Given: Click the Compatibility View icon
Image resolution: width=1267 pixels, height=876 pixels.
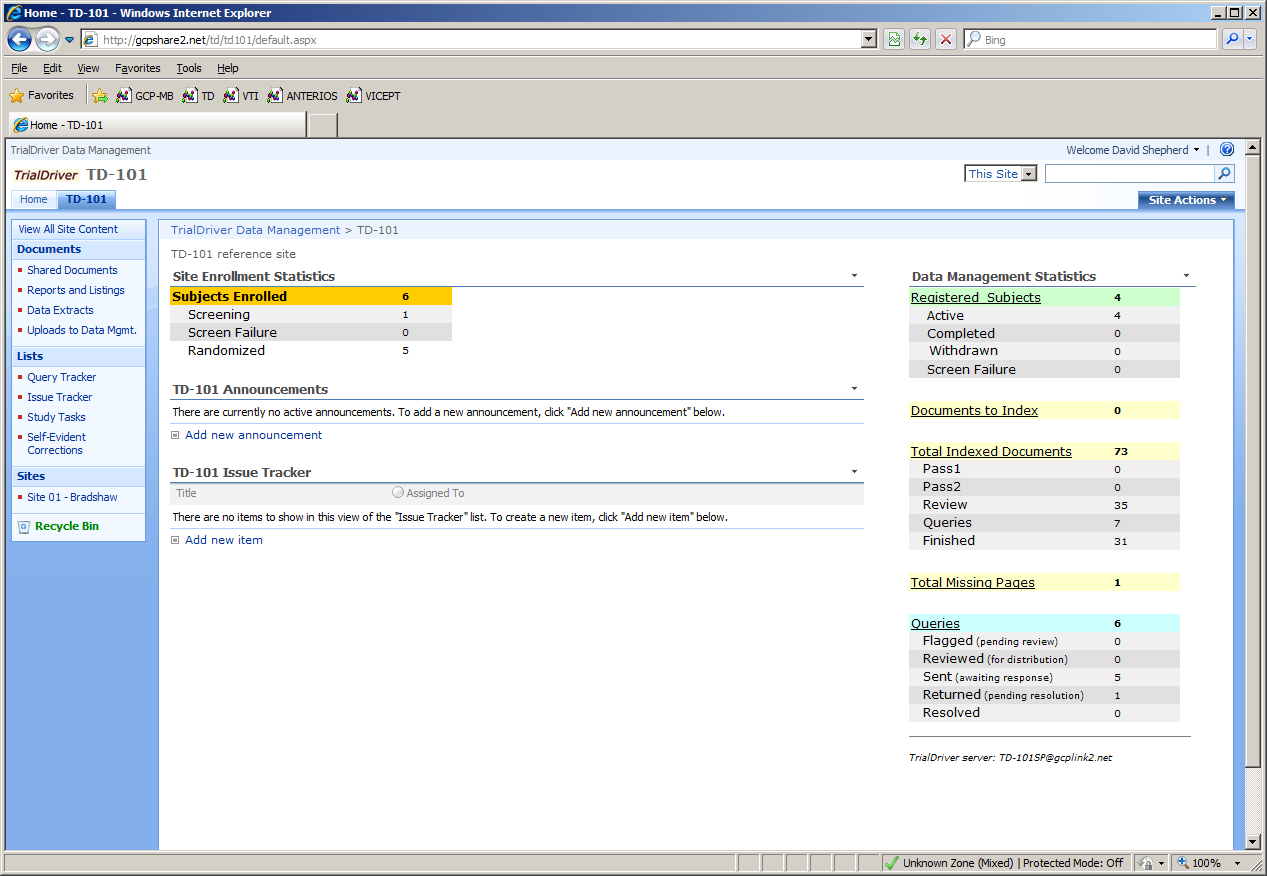Looking at the screenshot, I should (894, 40).
